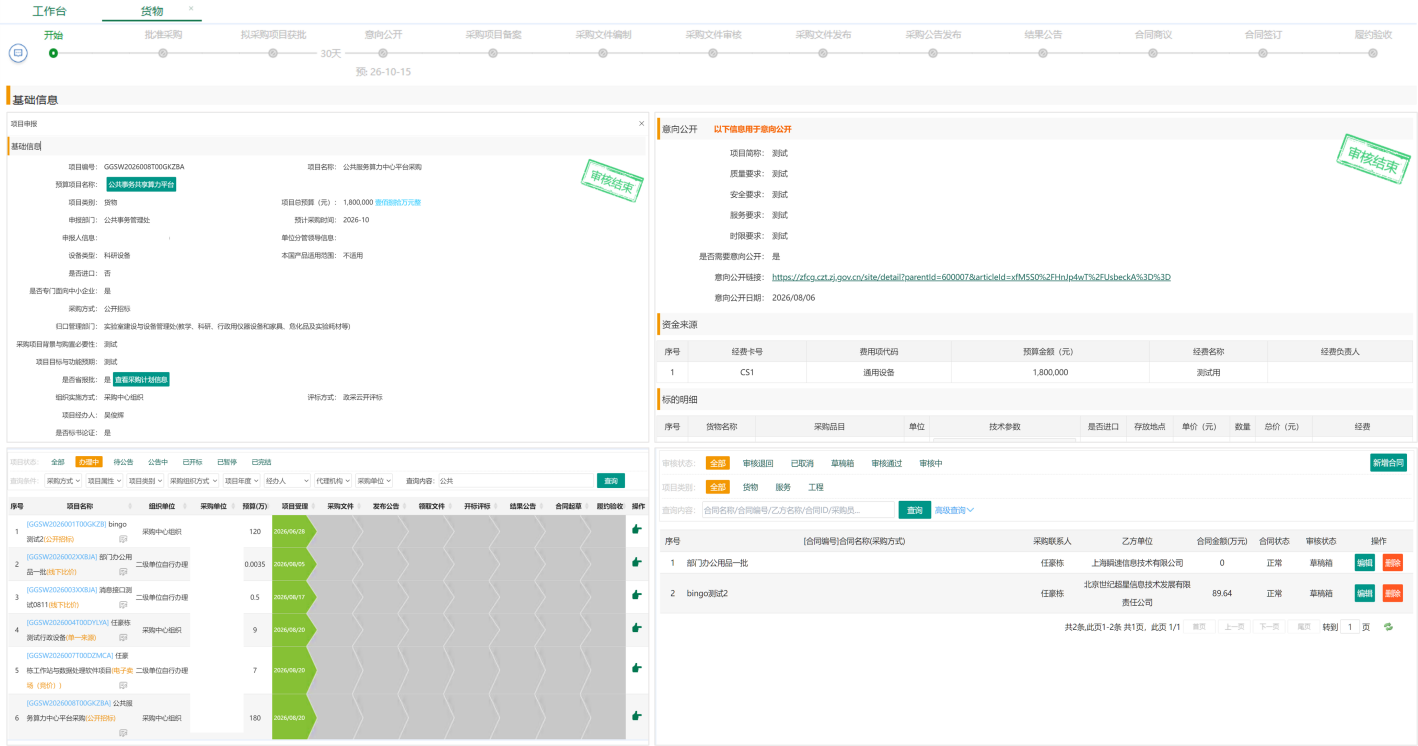Close the 项目申报 panel with x icon
This screenshot has width=1418, height=746.
(x=642, y=123)
